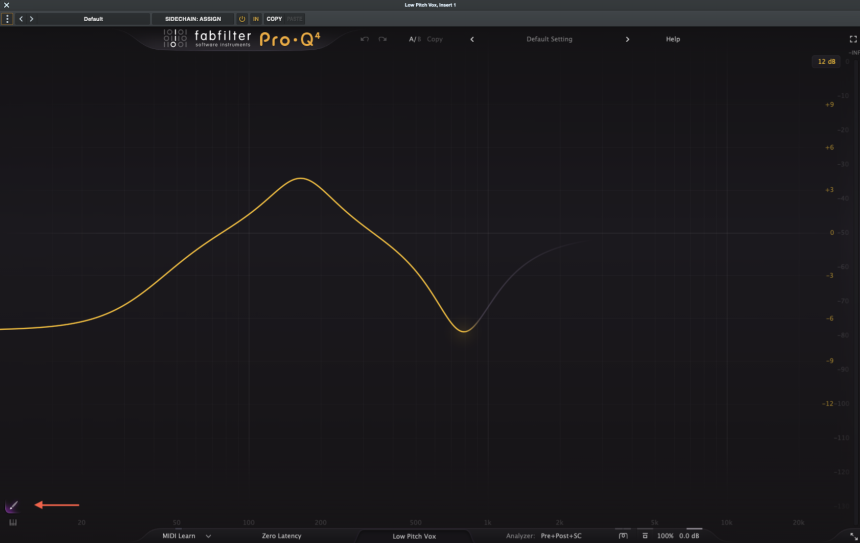
Task: Select the Low Pitch Vox instance tab
Action: pyautogui.click(x=414, y=536)
